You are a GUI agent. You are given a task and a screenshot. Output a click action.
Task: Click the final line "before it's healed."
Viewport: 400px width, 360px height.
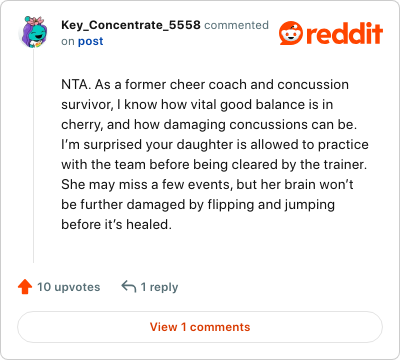click(x=116, y=225)
